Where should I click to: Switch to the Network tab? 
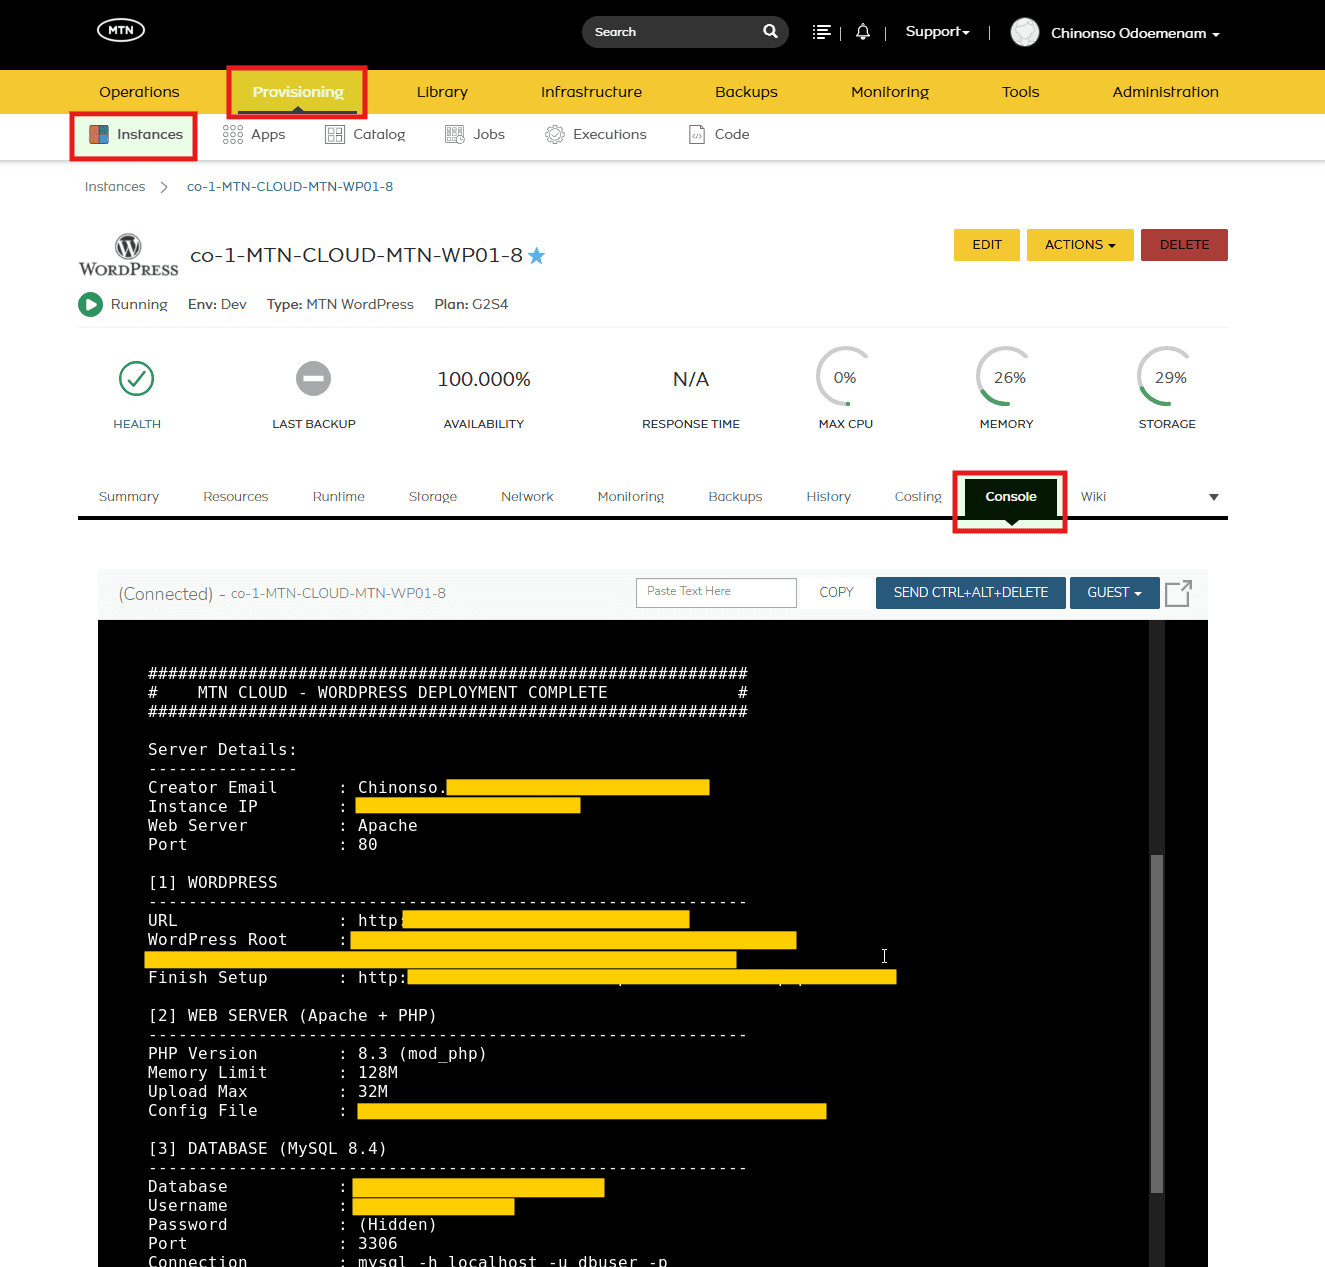tap(527, 497)
